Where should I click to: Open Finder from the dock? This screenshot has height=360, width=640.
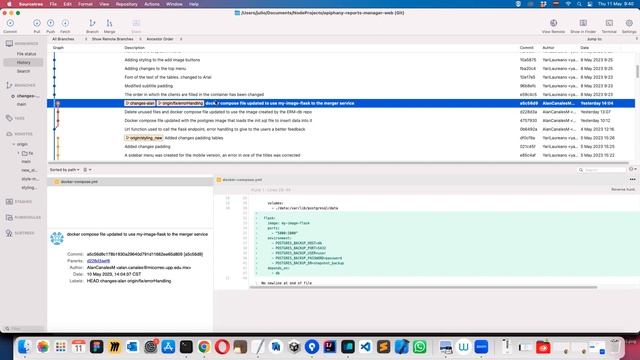[x=24, y=347]
